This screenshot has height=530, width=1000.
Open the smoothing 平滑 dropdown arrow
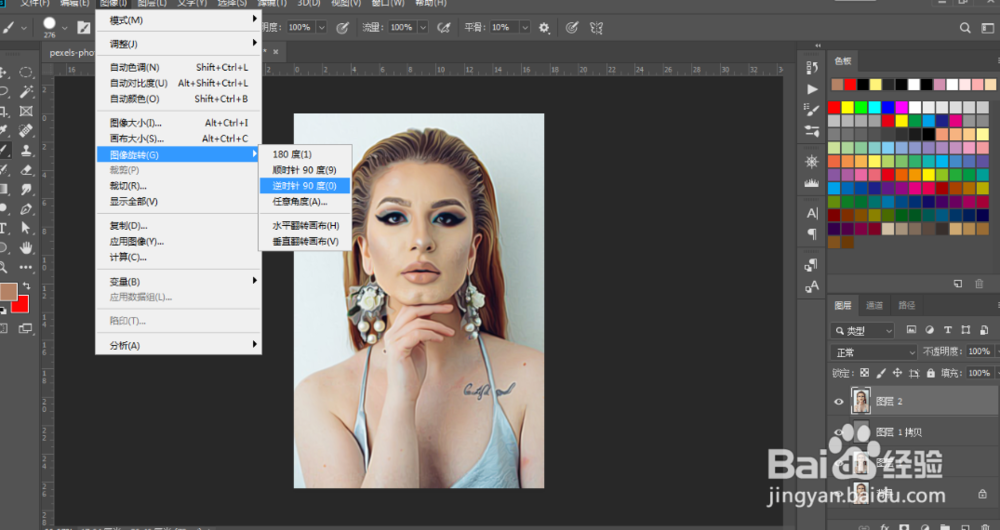pyautogui.click(x=525, y=27)
